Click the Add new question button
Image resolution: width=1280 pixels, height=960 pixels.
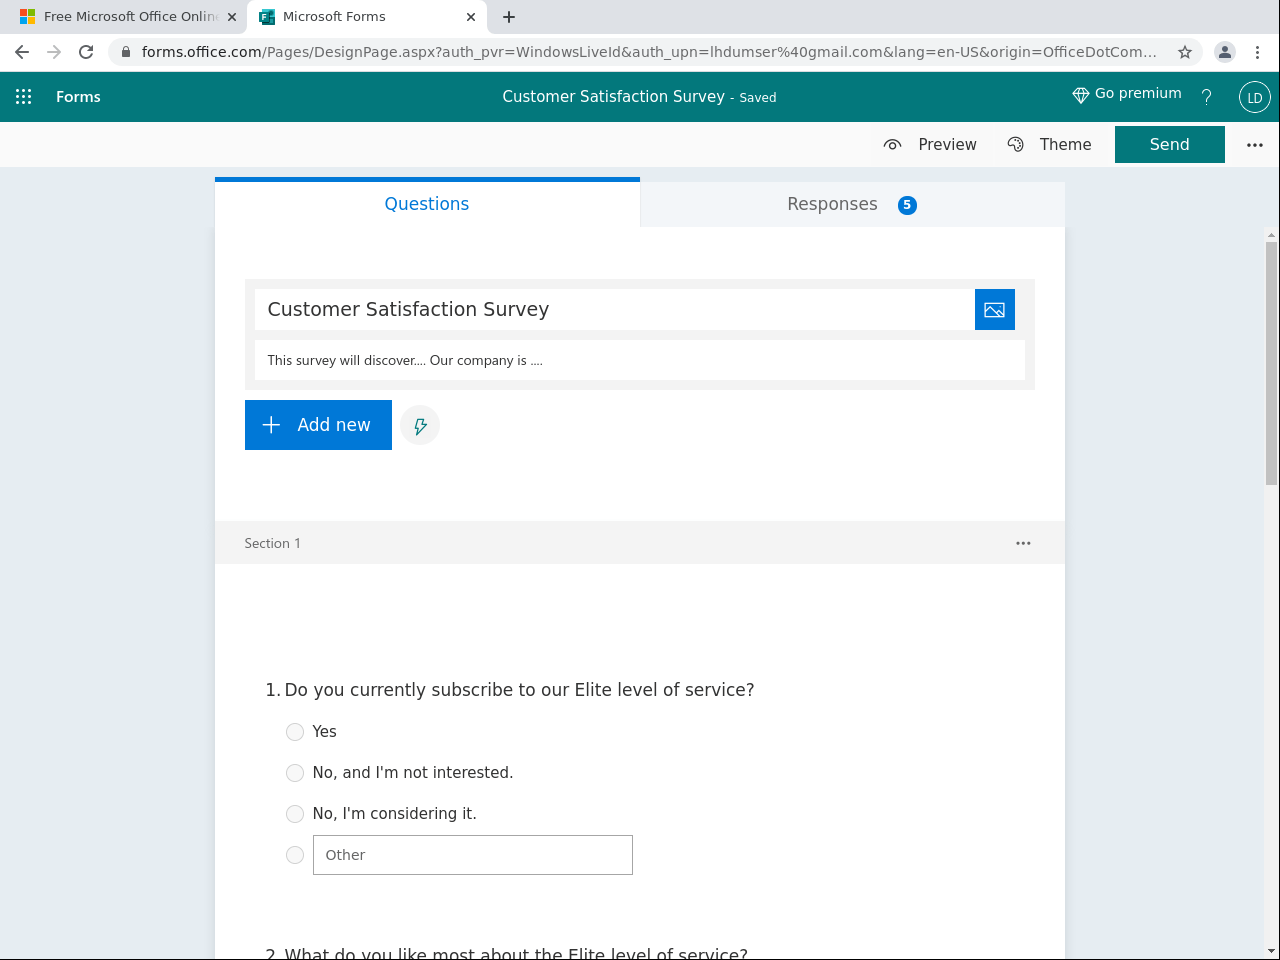click(x=318, y=424)
